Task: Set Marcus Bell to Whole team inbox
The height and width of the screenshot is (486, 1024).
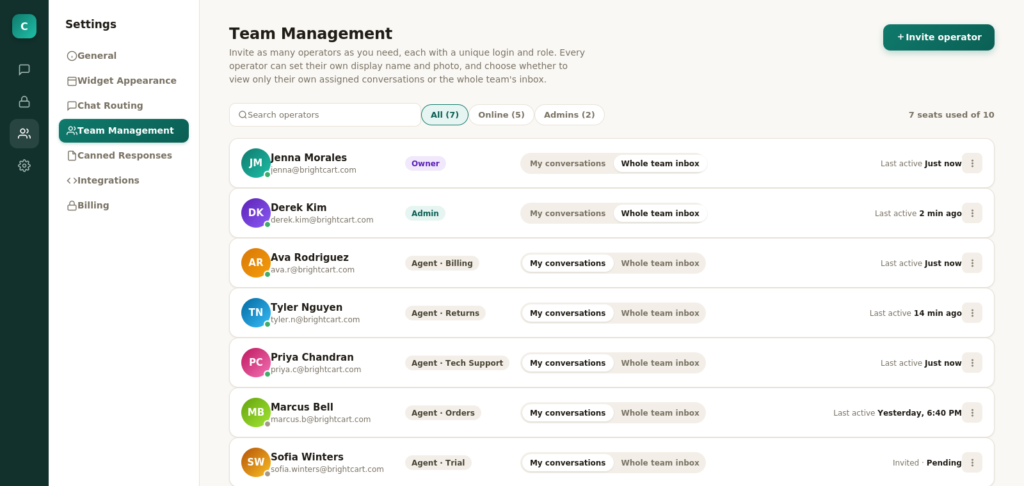Action: 660,413
